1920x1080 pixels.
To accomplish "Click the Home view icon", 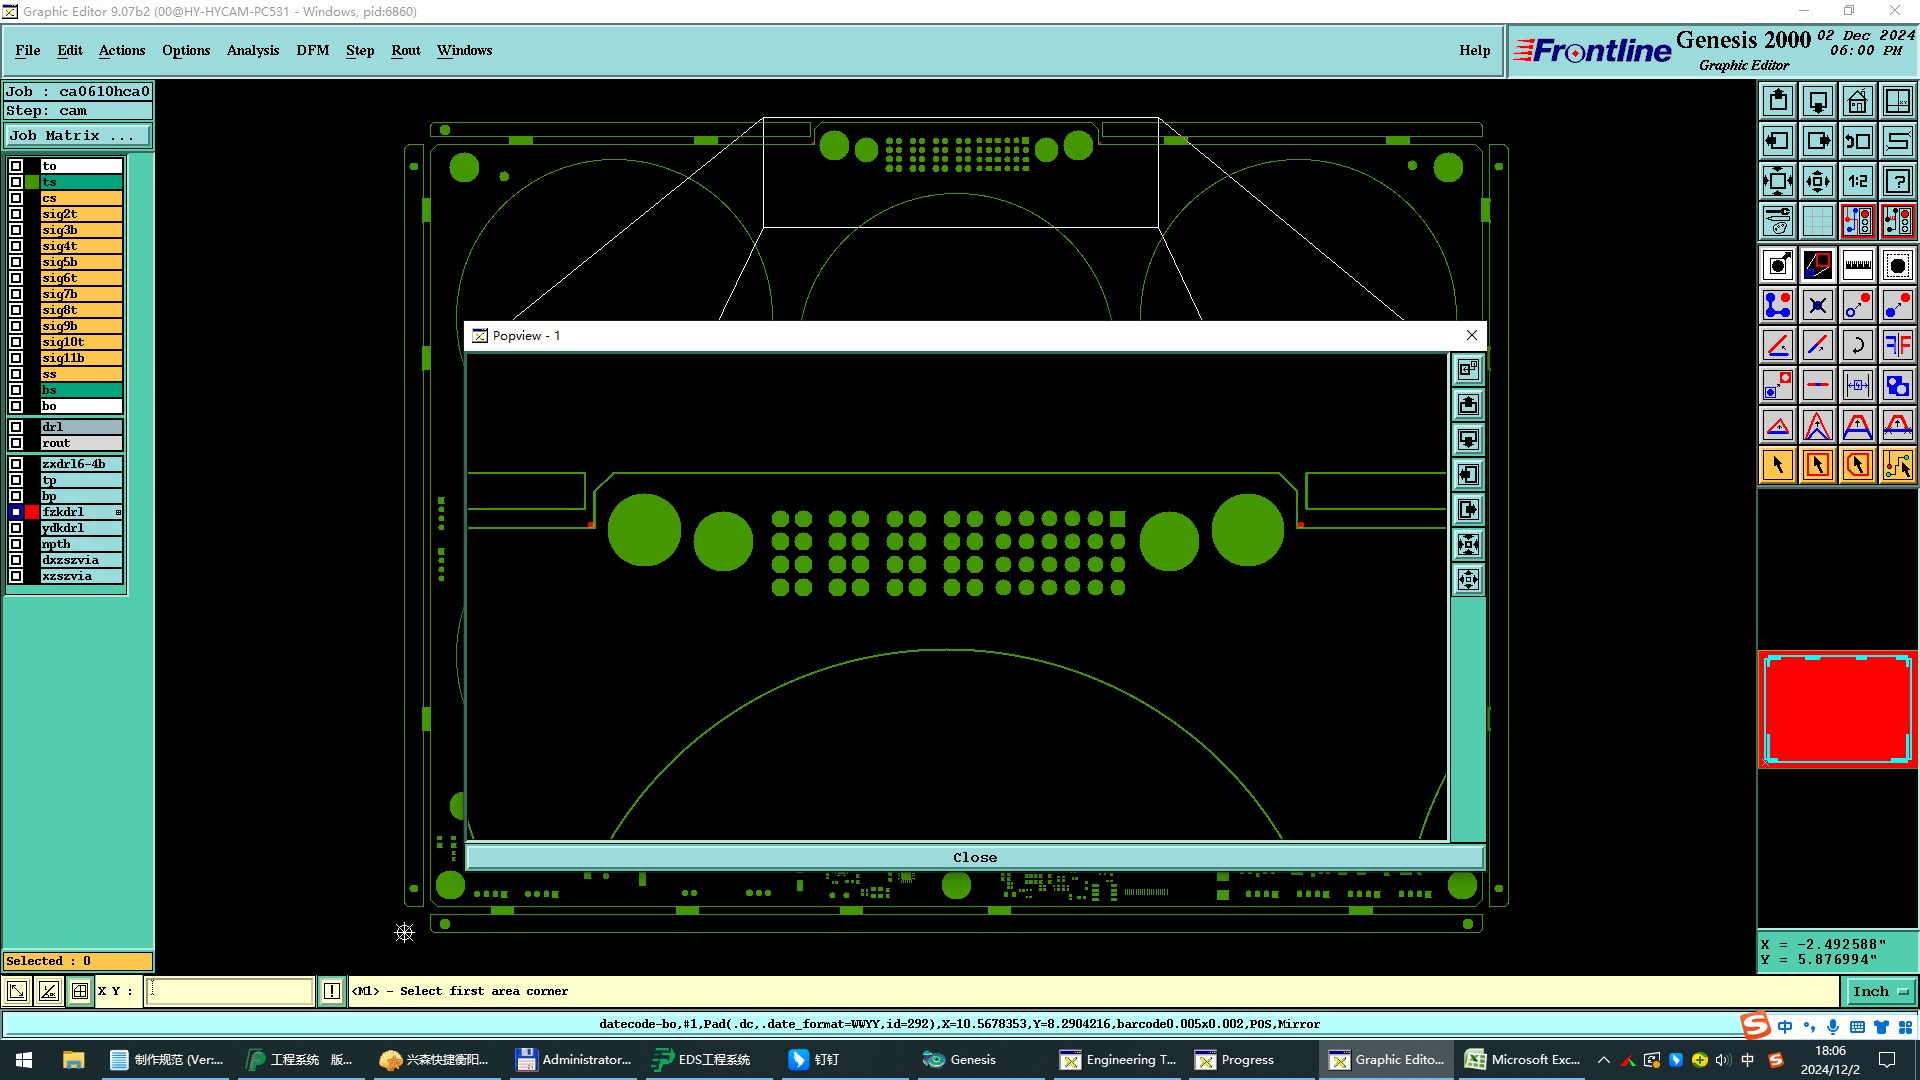I will coord(1857,102).
